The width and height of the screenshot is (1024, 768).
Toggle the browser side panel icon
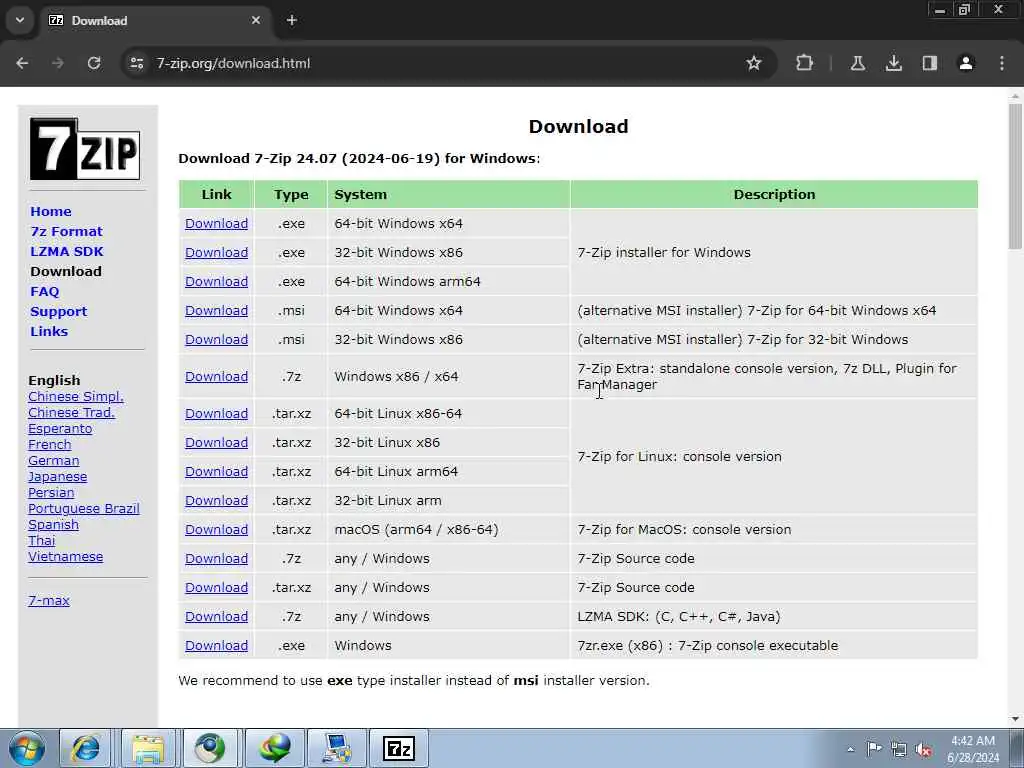point(929,63)
